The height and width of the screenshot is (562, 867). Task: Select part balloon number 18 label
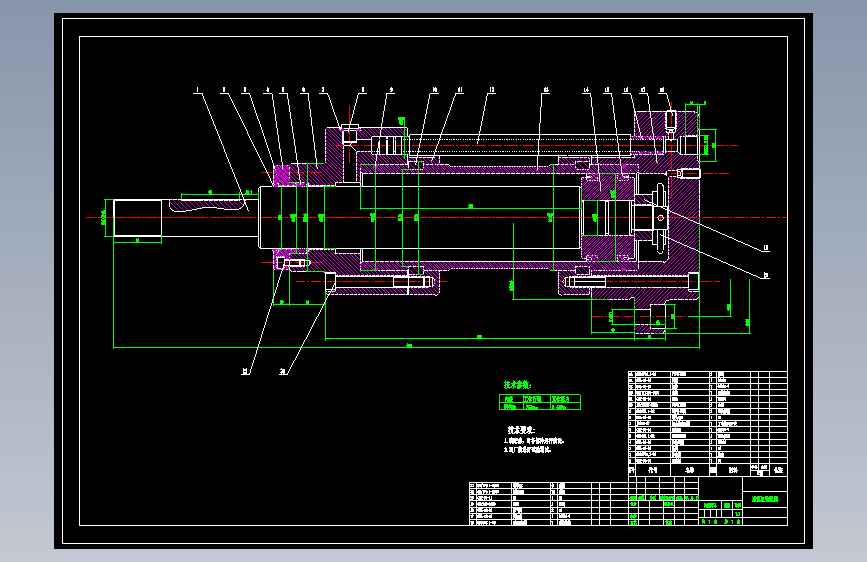(662, 90)
